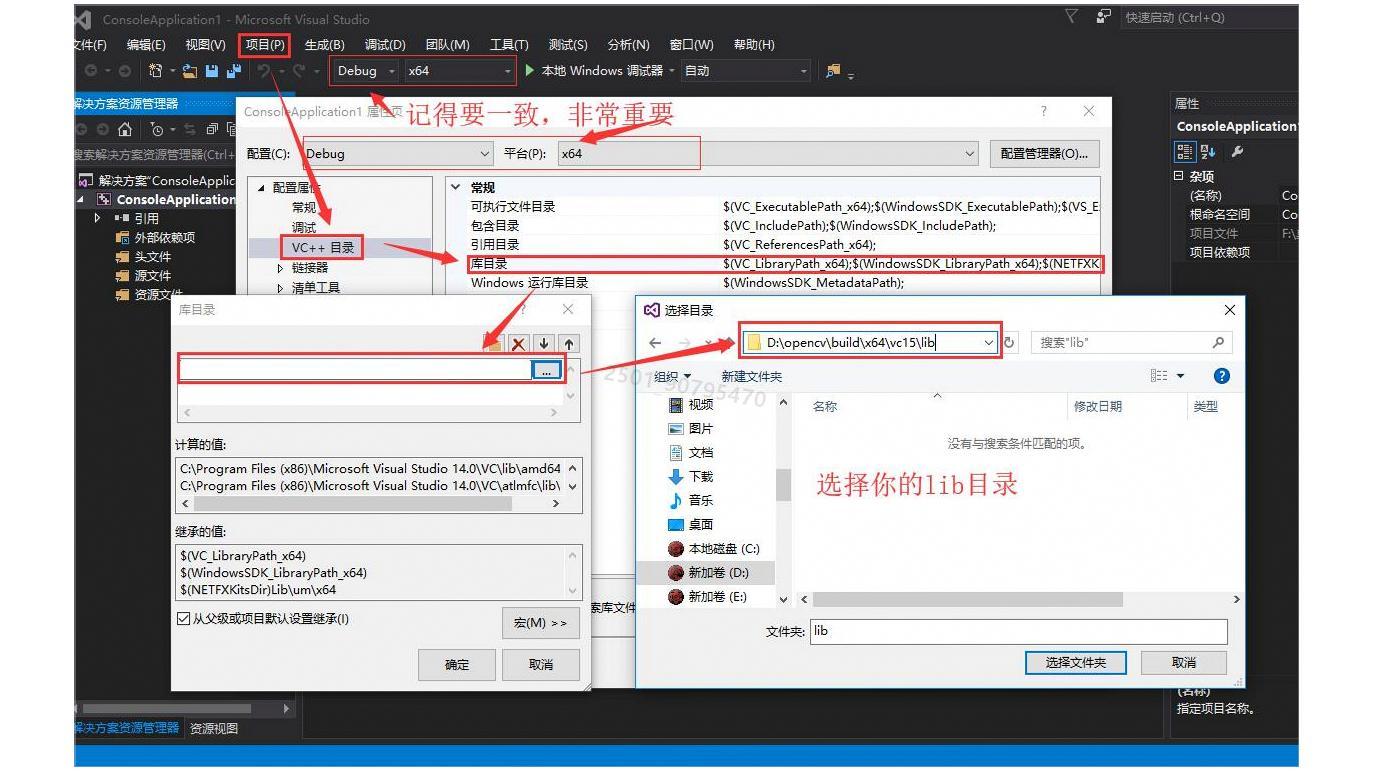Open the address path dropdown in folder picker
The height and width of the screenshot is (771, 1373).
pos(988,343)
